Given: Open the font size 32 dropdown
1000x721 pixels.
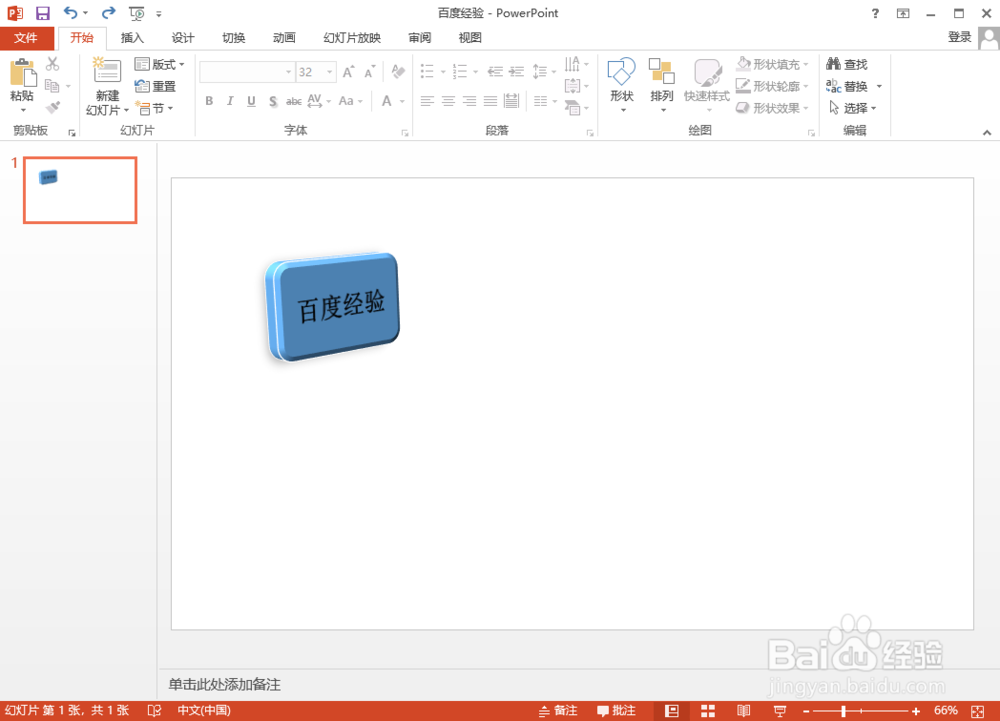Looking at the screenshot, I should coord(329,72).
